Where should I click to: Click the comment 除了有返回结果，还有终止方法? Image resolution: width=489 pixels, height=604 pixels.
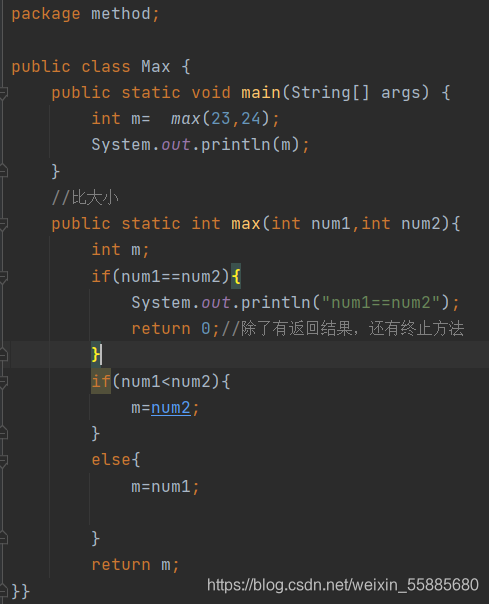[x=353, y=329]
